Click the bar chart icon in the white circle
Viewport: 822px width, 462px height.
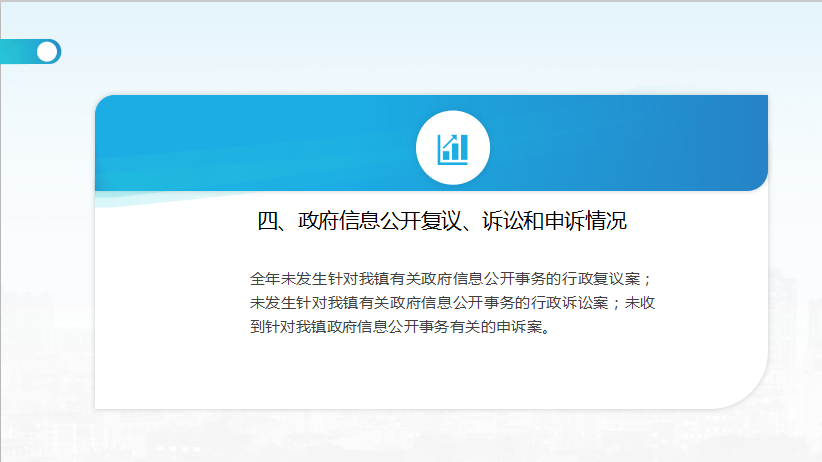pyautogui.click(x=453, y=148)
